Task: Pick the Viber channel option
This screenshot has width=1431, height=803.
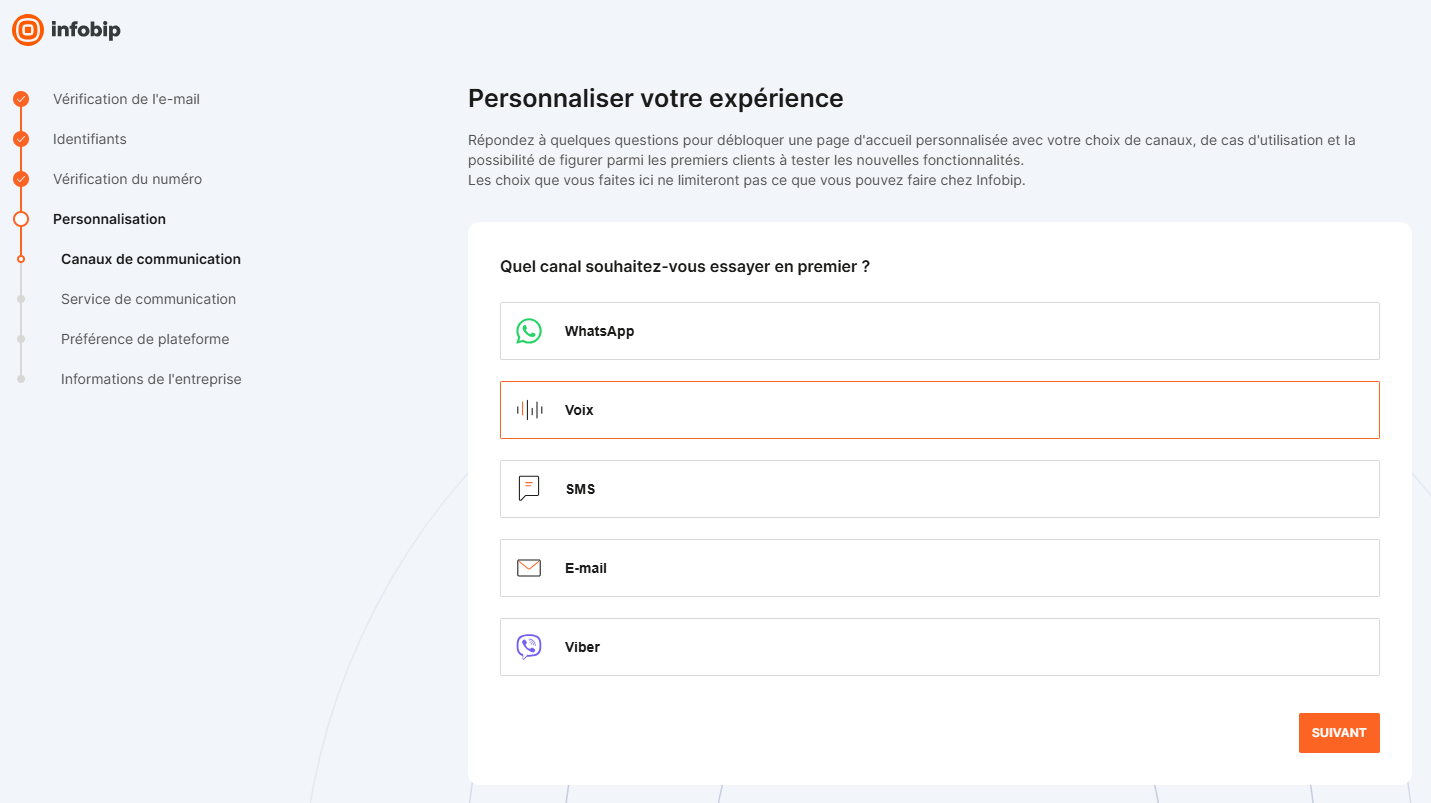Action: coord(940,647)
